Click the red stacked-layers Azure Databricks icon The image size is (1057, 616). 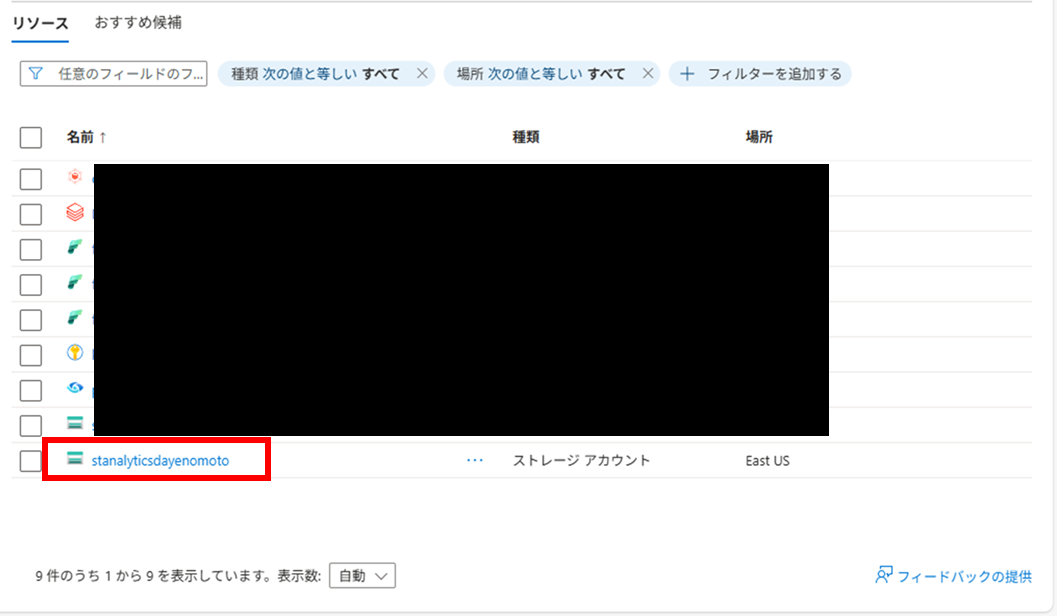tap(75, 212)
